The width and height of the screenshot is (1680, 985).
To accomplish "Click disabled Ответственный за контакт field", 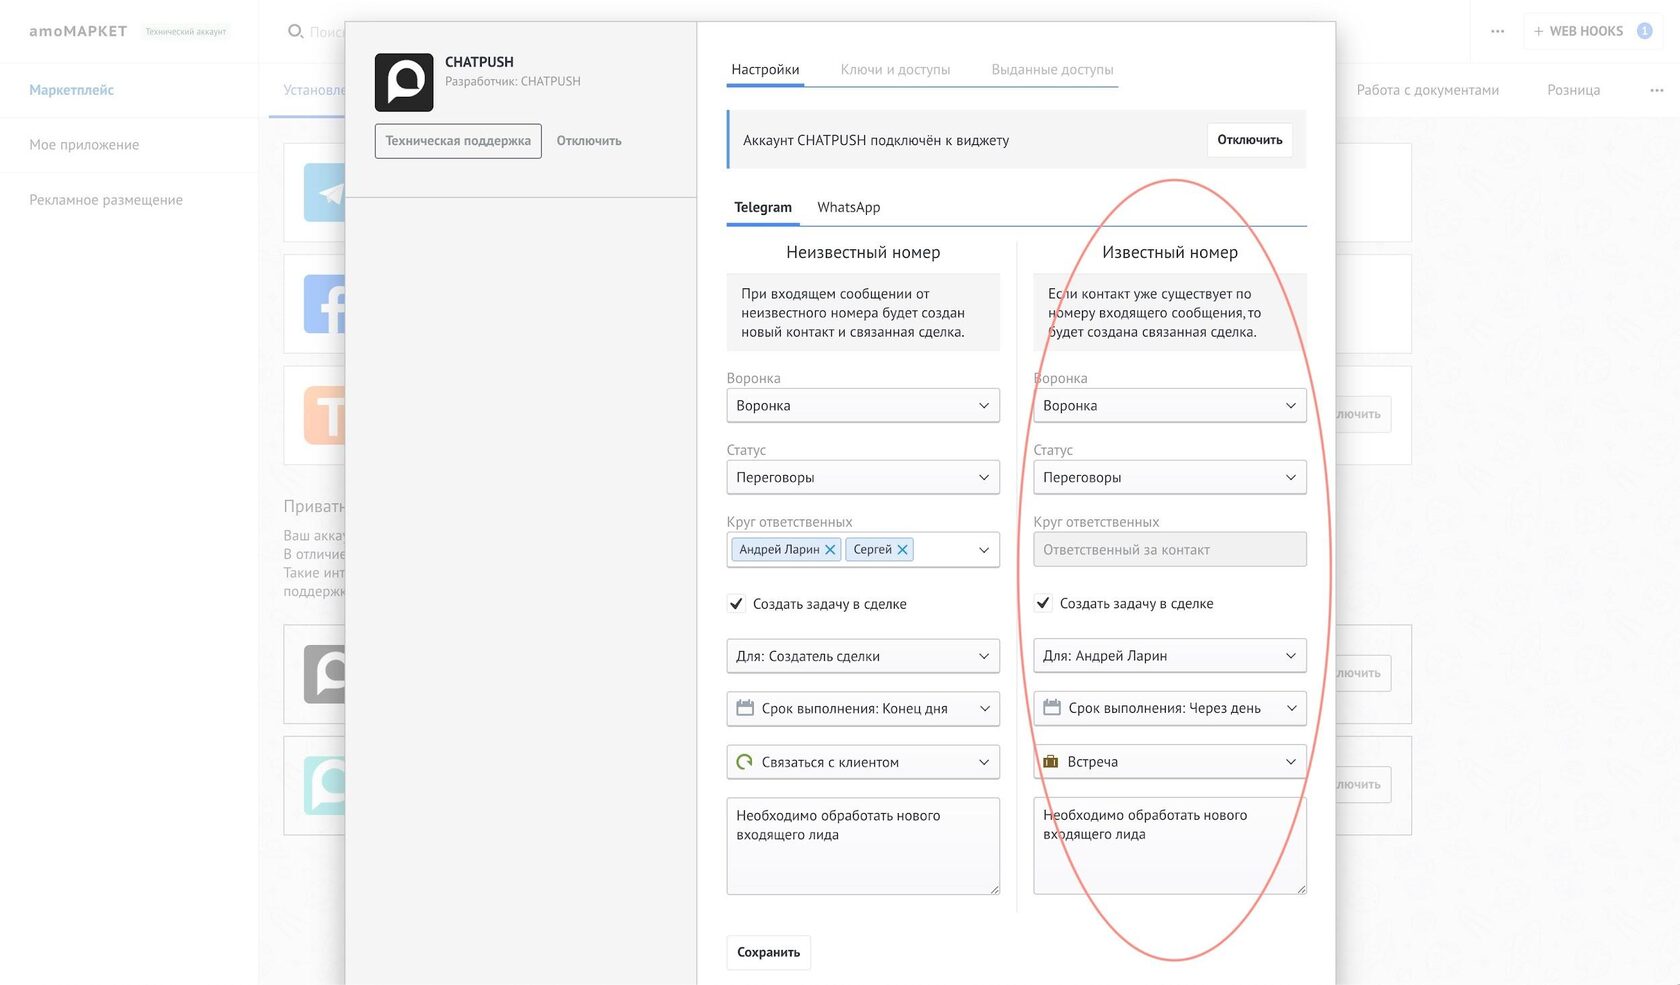I will coord(1170,549).
